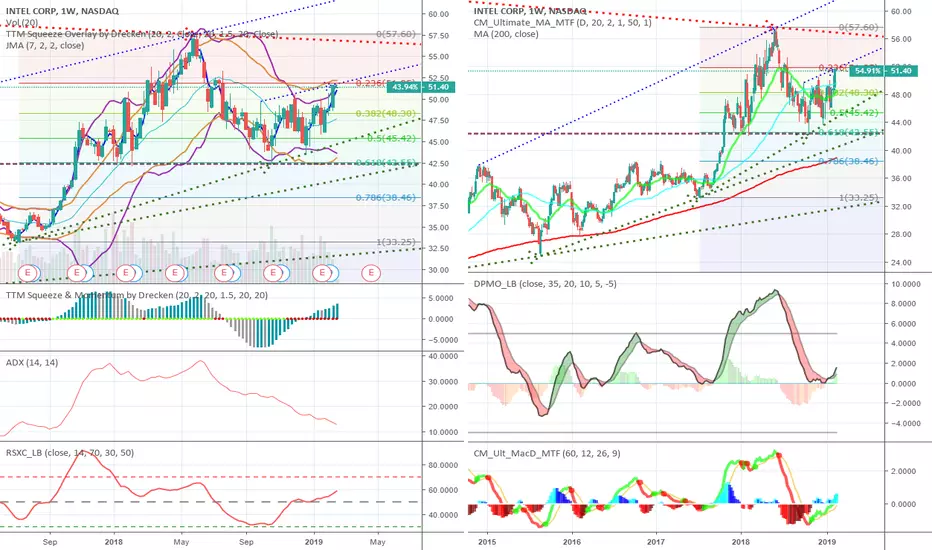
Task: Click the CM_Ult_MacD_MTF (60, 12, 26, 9) title
Action: pyautogui.click(x=547, y=453)
